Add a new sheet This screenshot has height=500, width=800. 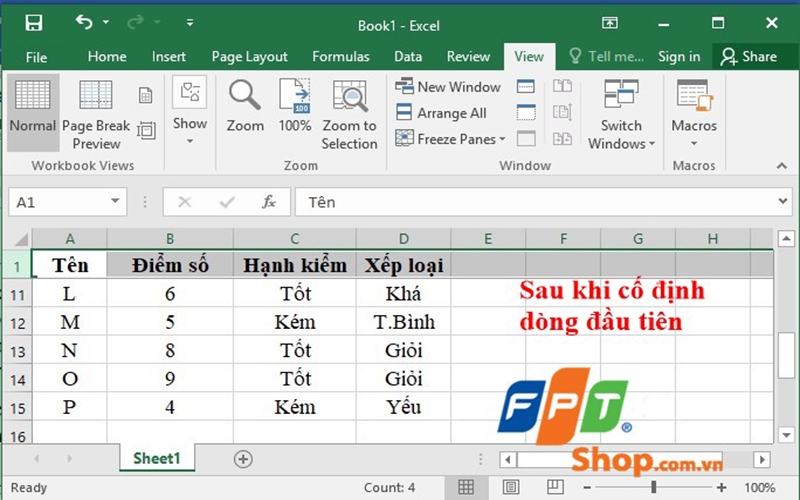[243, 459]
